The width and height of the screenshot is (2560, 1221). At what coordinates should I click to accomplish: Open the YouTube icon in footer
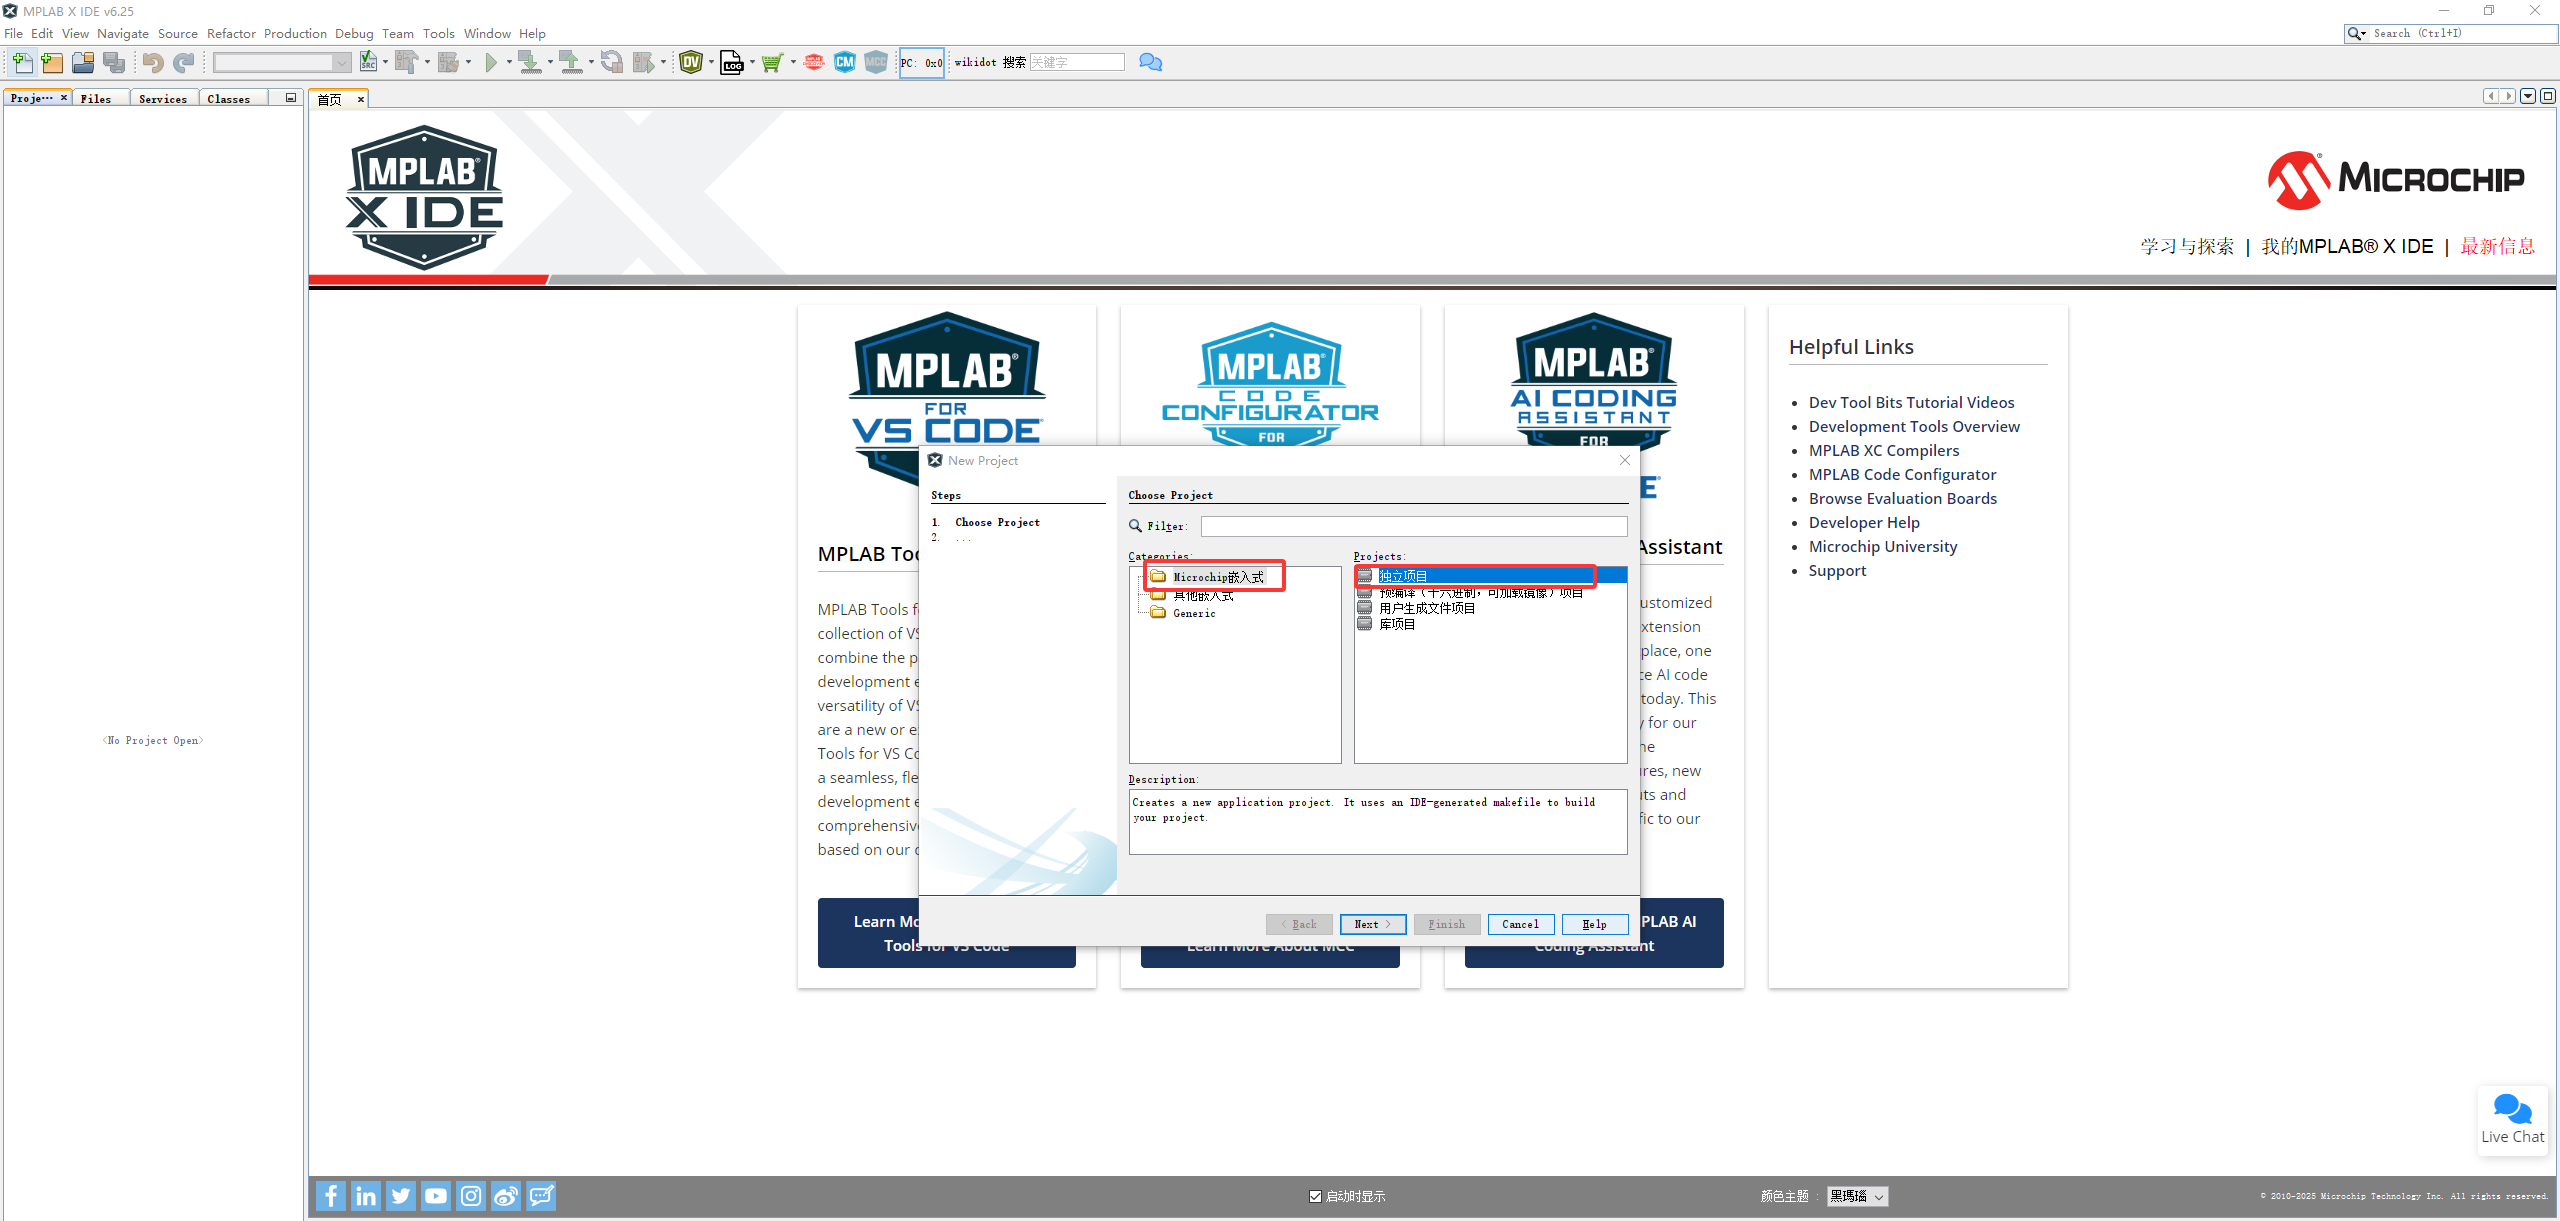tap(436, 1196)
